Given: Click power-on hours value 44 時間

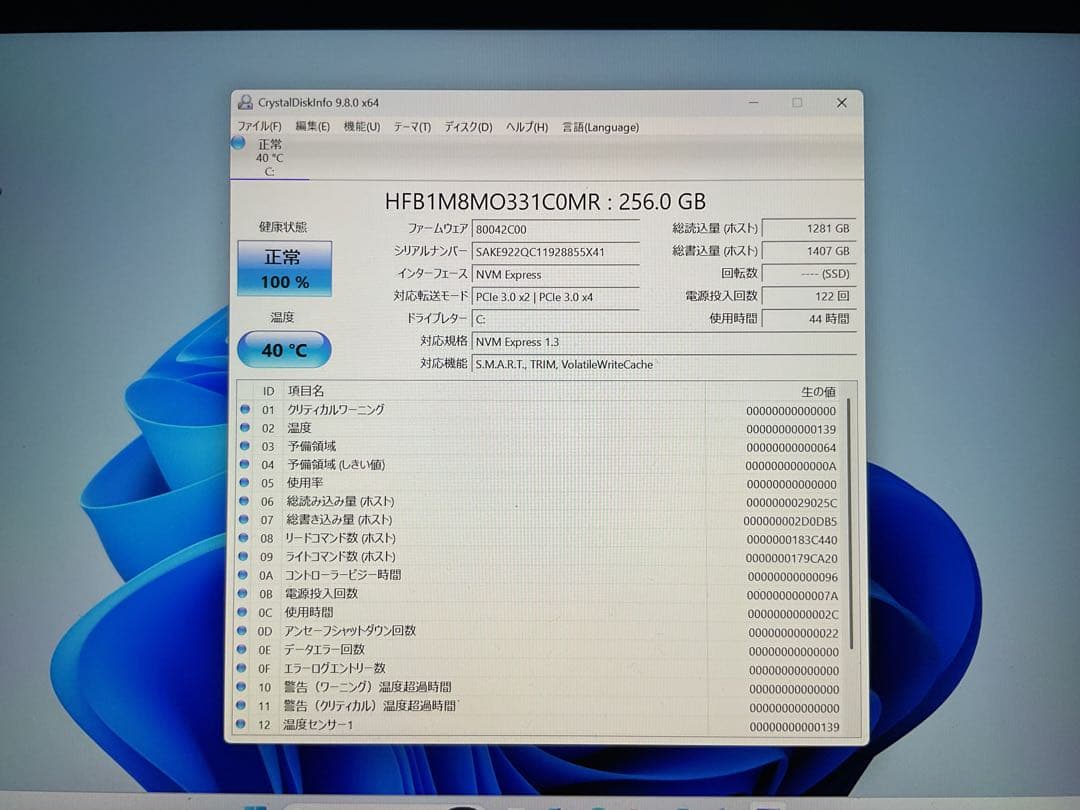Looking at the screenshot, I should click(809, 318).
